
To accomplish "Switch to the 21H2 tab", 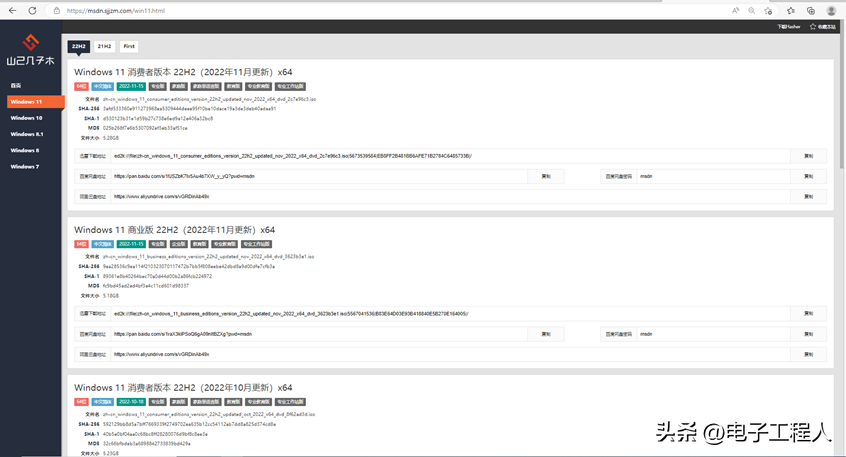I will tap(104, 46).
